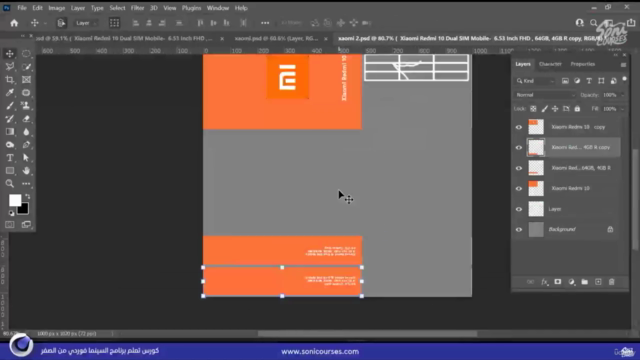Select the Xiaomi Redmi 10 layer thumbnail

[x=536, y=189]
